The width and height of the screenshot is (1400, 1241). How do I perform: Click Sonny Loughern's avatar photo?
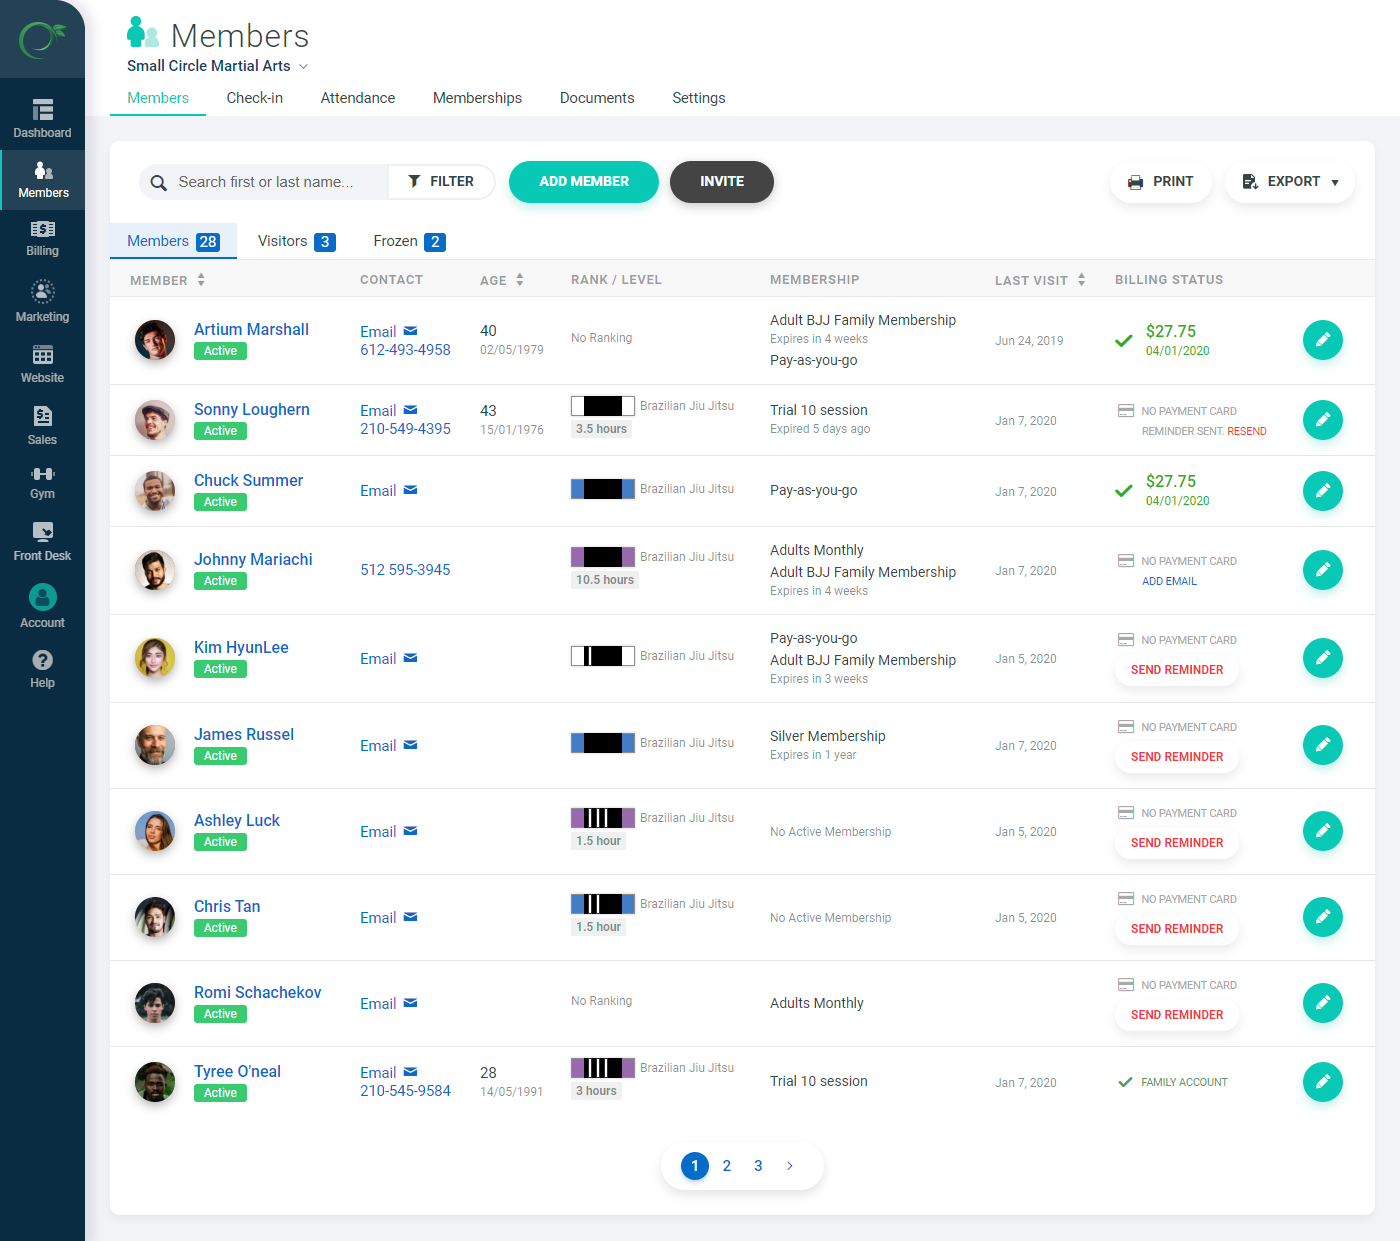click(155, 420)
